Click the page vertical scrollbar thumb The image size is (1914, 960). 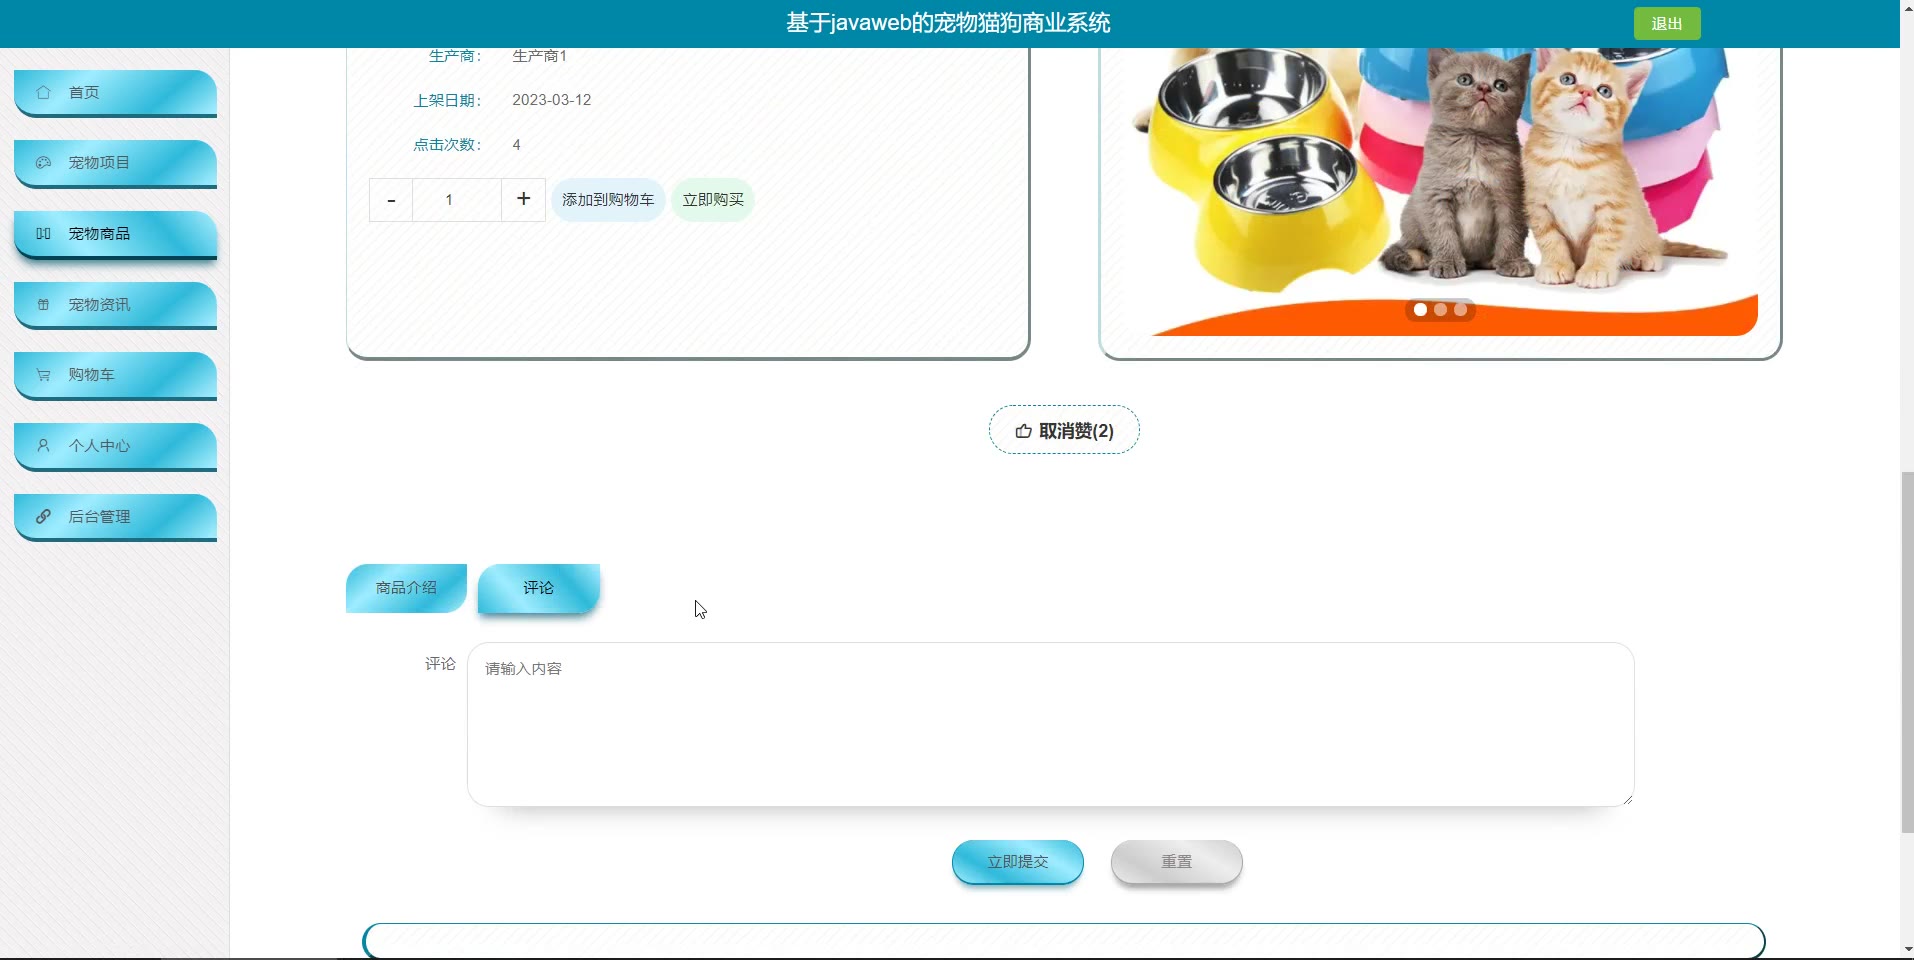pyautogui.click(x=1907, y=652)
